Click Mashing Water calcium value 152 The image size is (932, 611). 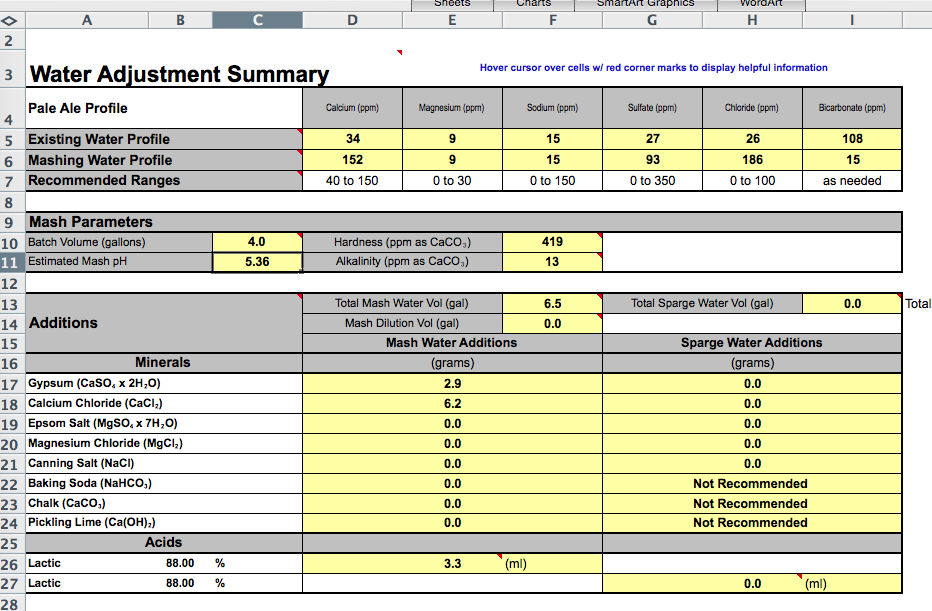pyautogui.click(x=352, y=160)
